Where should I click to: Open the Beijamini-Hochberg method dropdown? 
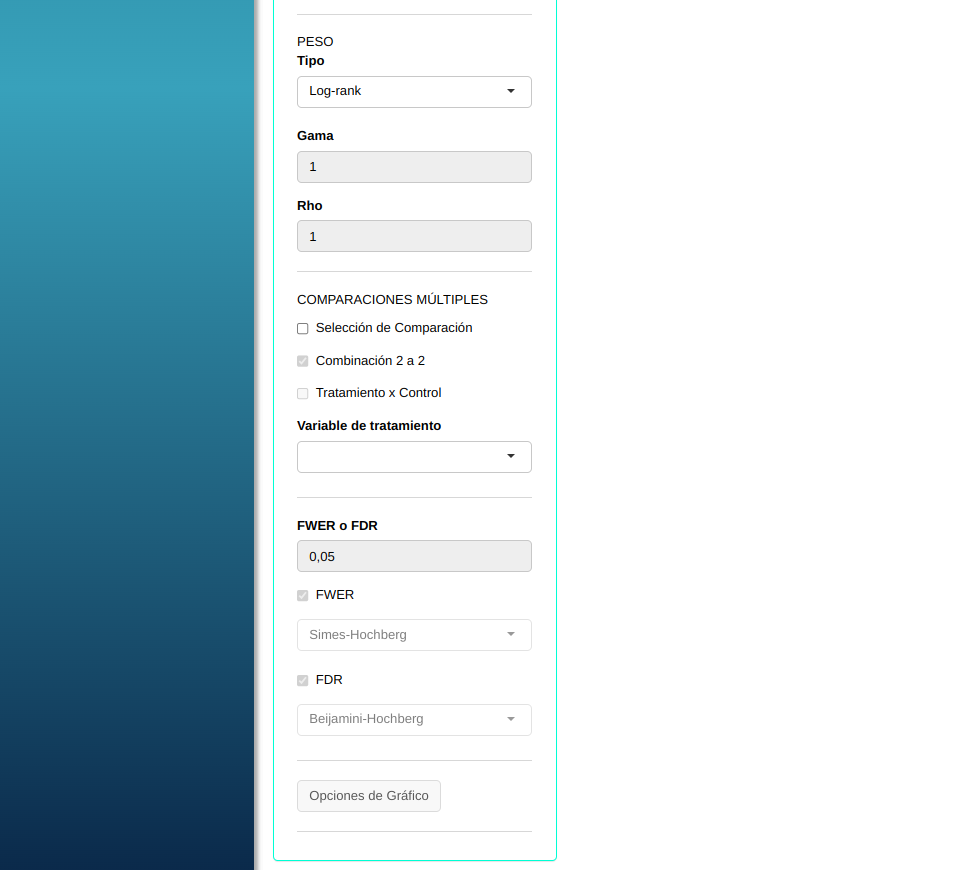(x=414, y=720)
